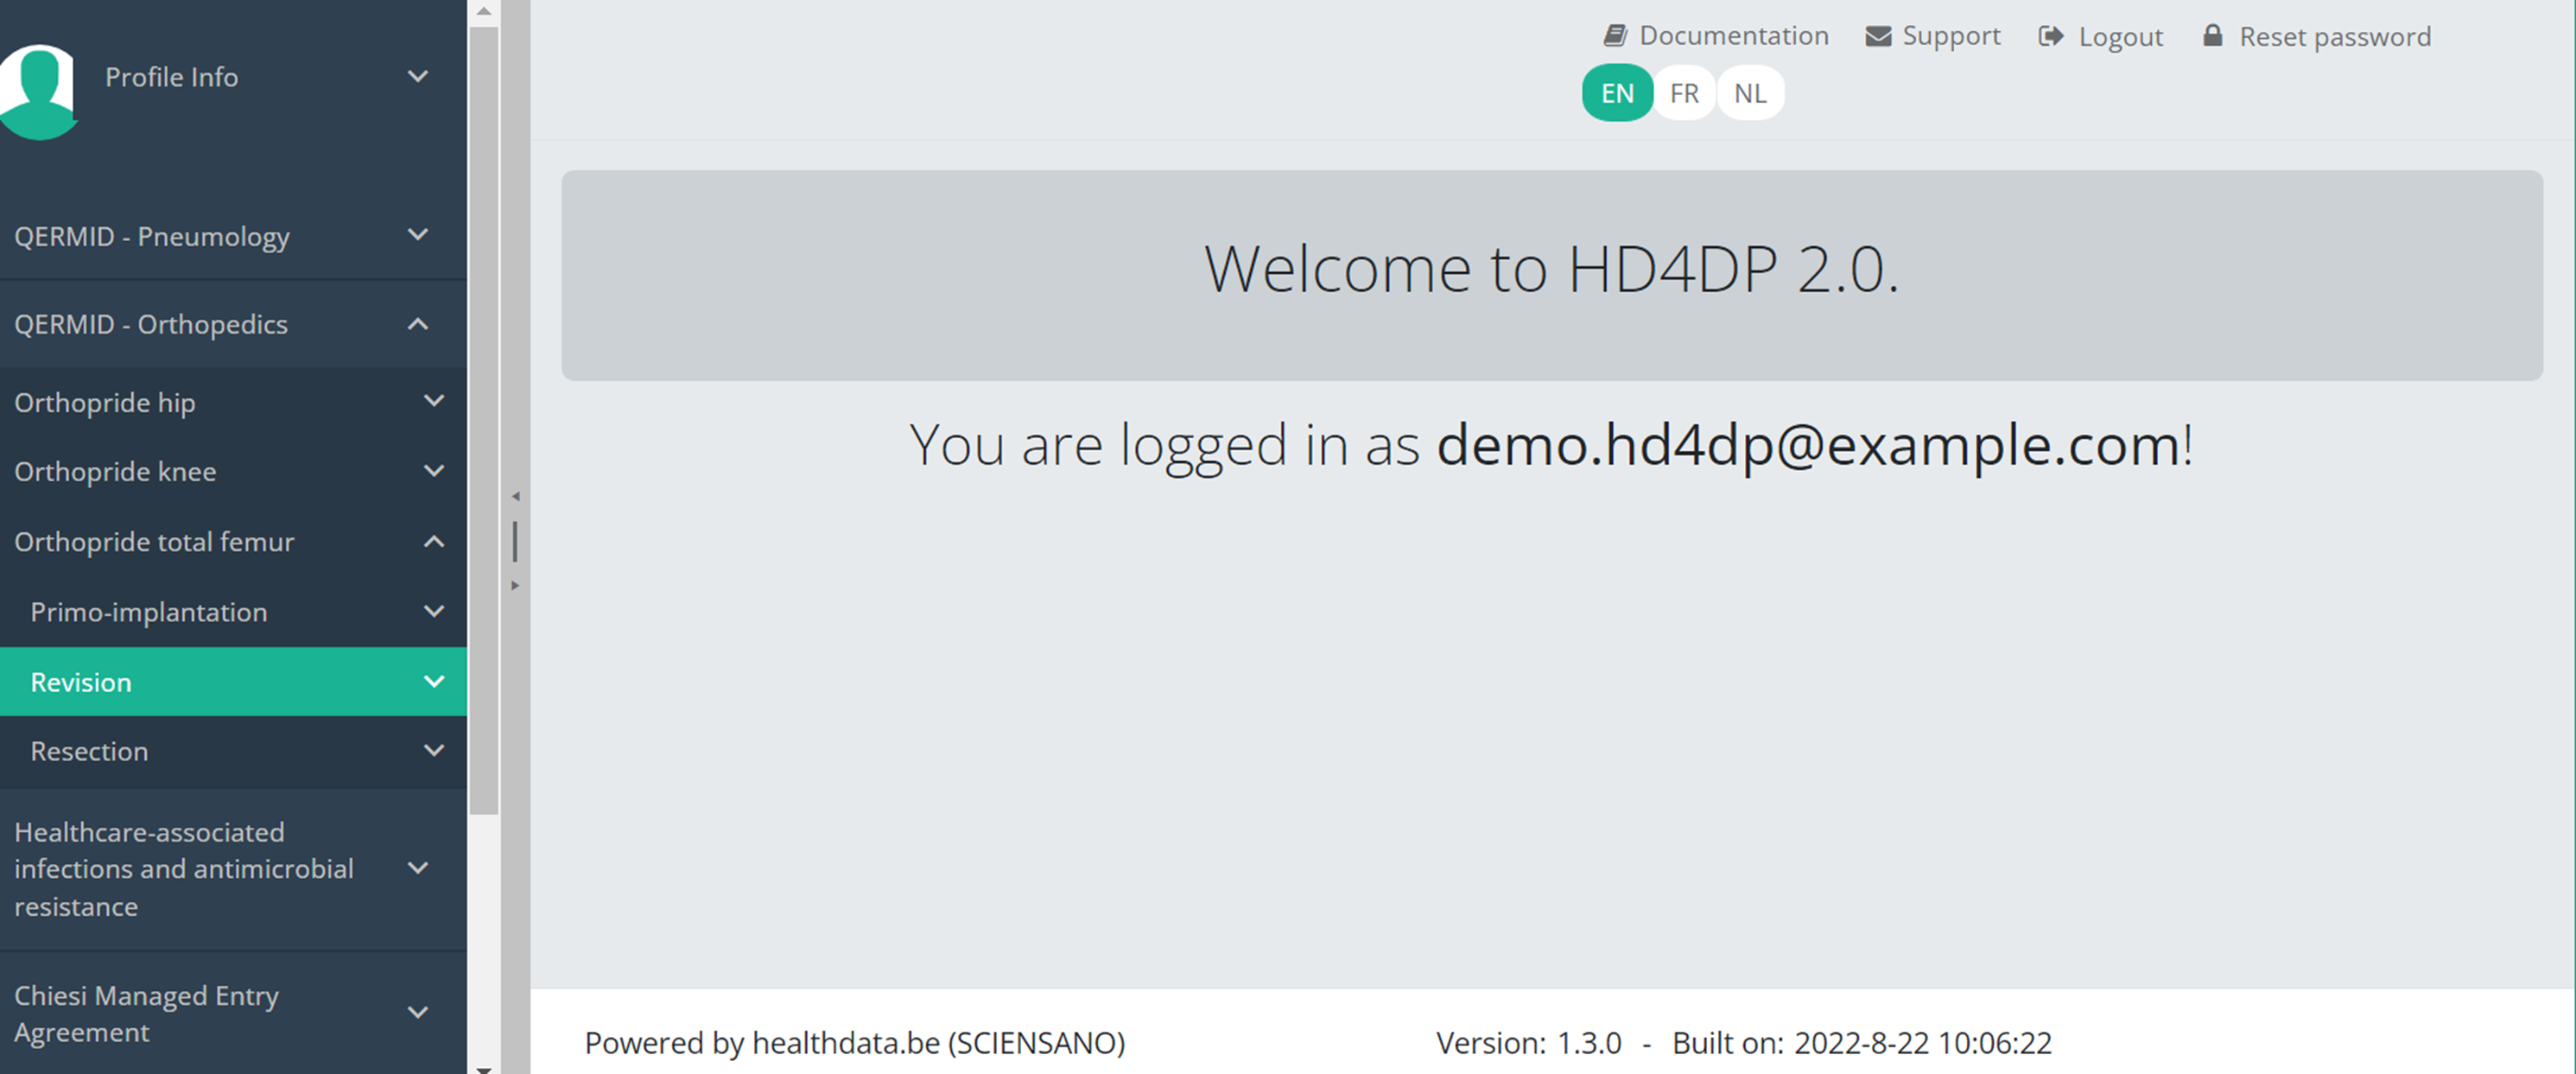Expand the Orthopride hip chevron
Viewport: 2576px width, 1074px height.
pyautogui.click(x=434, y=401)
